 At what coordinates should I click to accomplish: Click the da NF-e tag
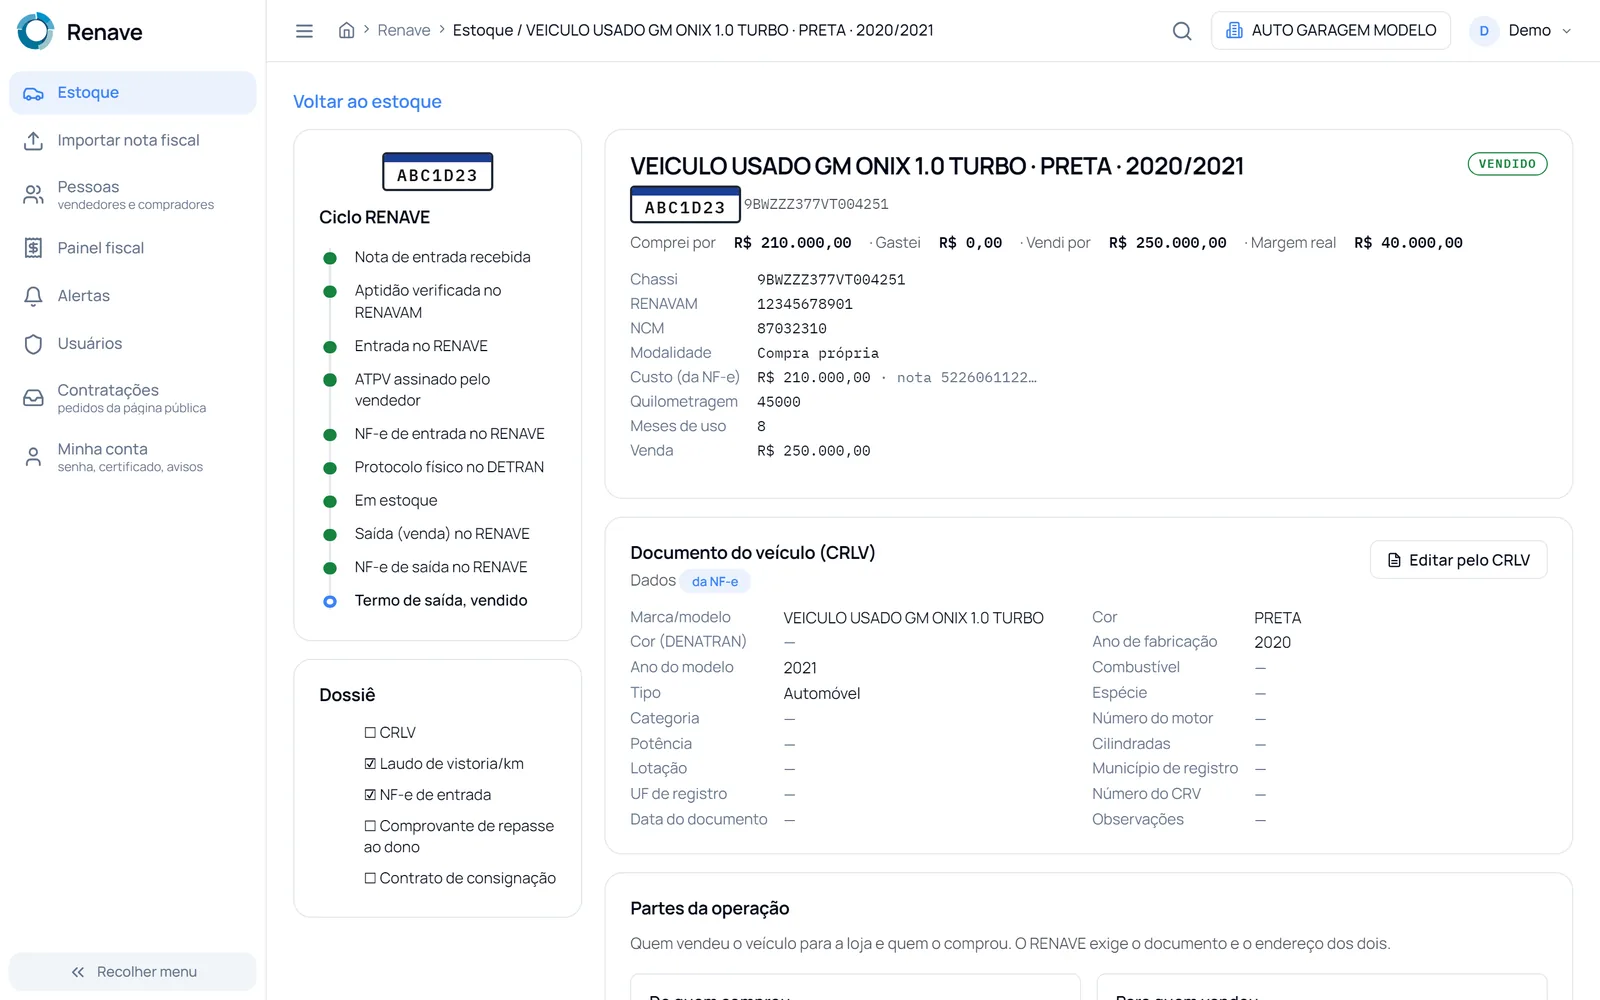point(715,581)
